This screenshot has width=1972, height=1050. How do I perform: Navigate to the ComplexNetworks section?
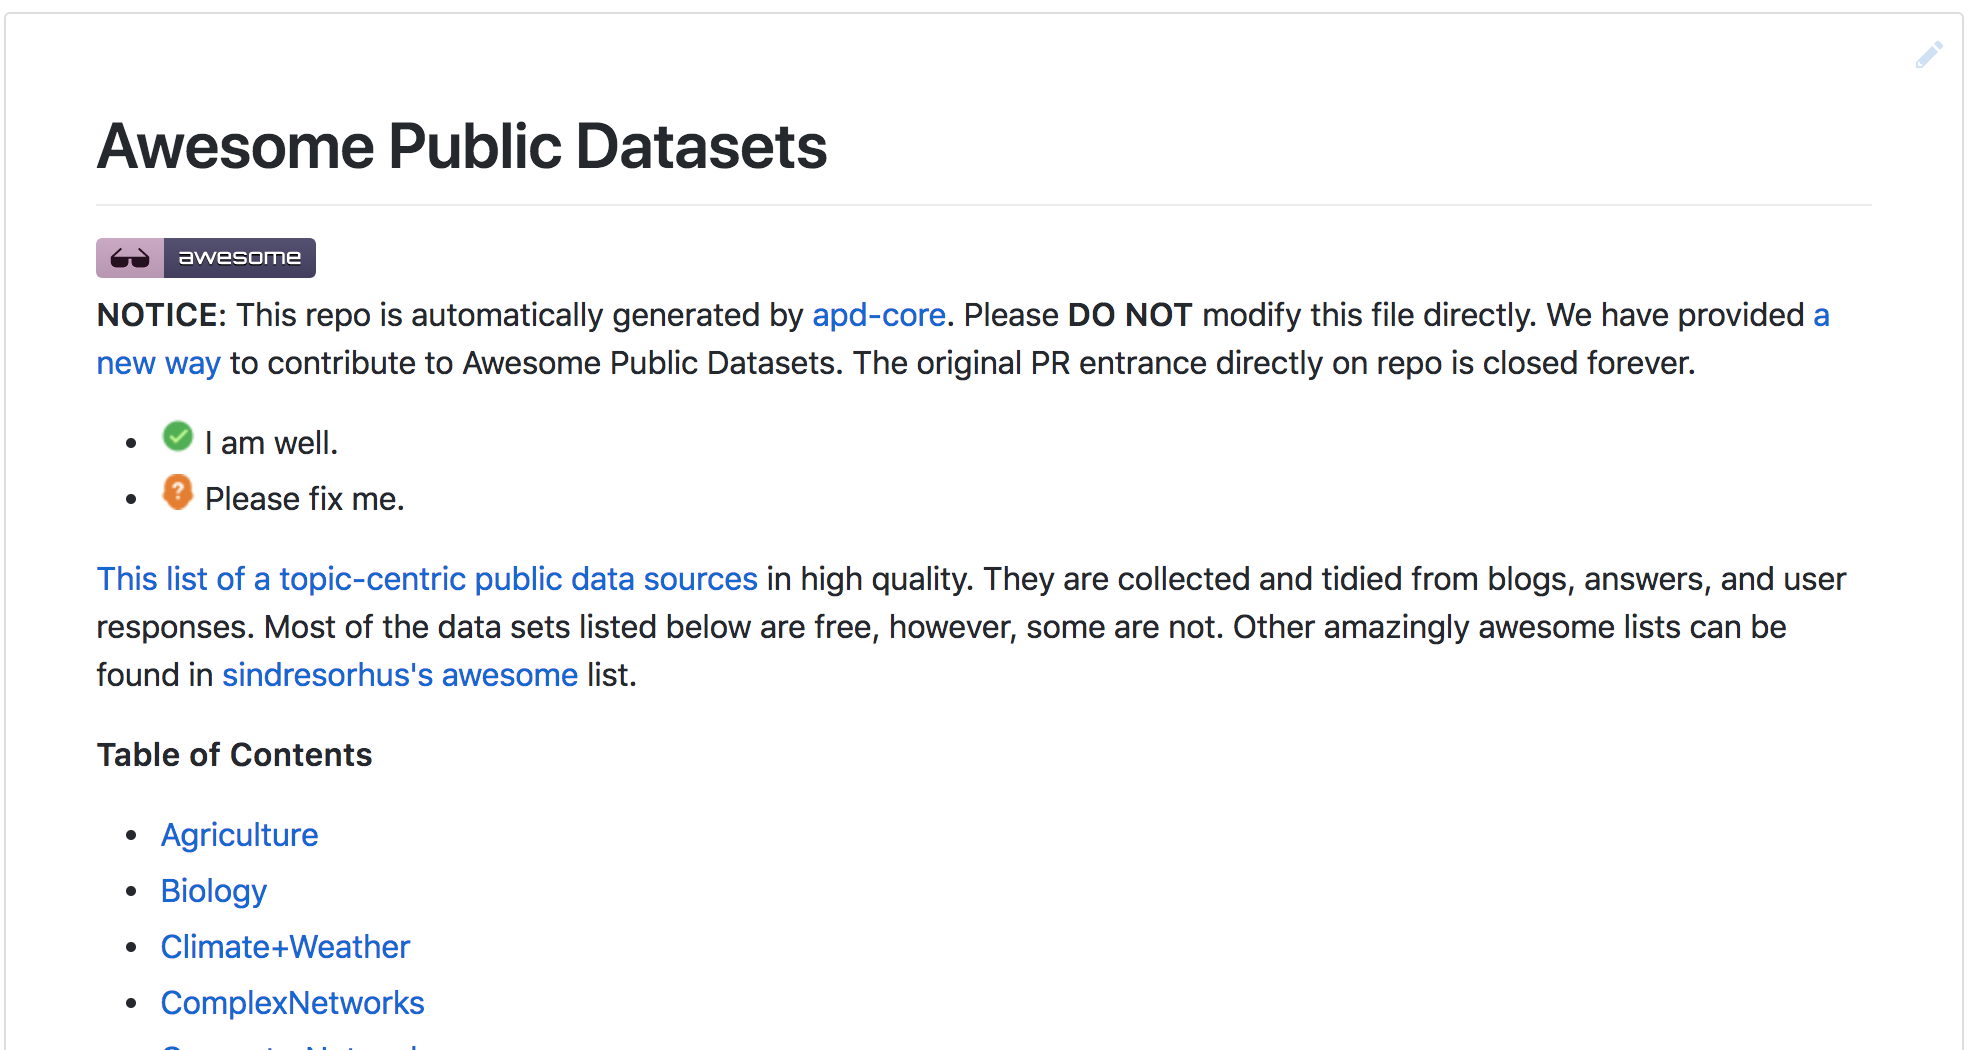(x=292, y=1003)
